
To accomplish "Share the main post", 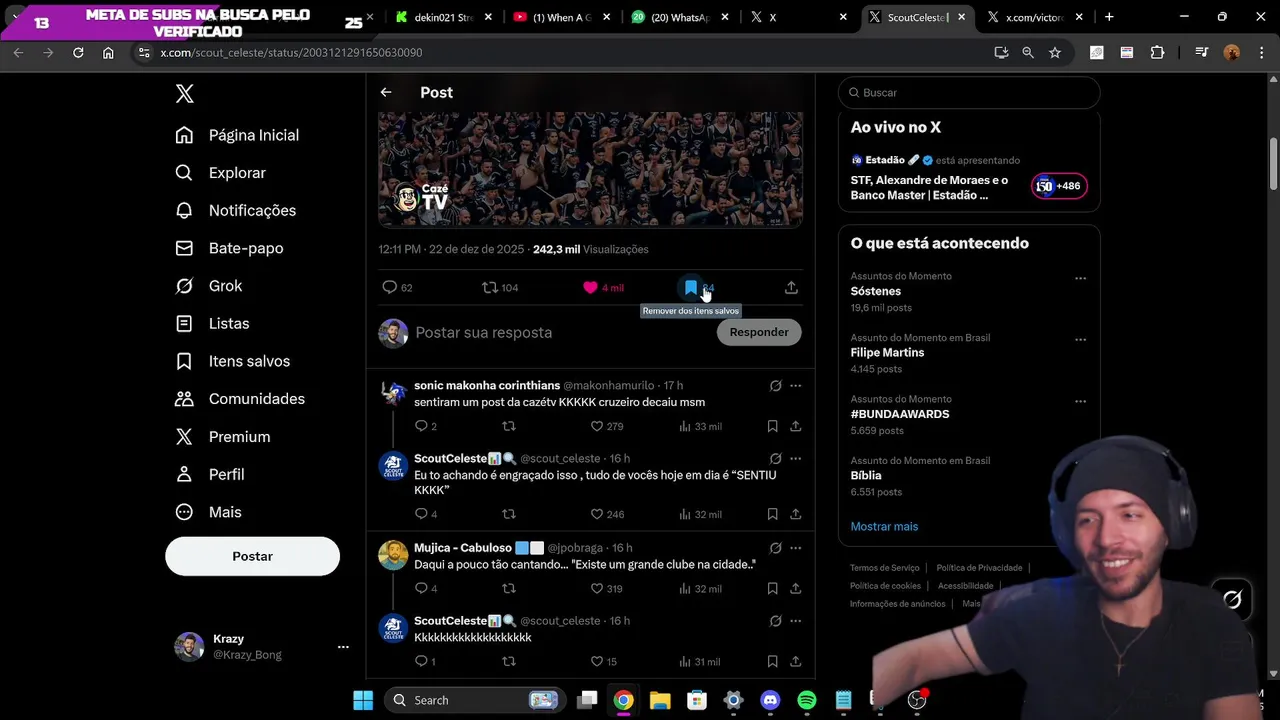I will (791, 287).
